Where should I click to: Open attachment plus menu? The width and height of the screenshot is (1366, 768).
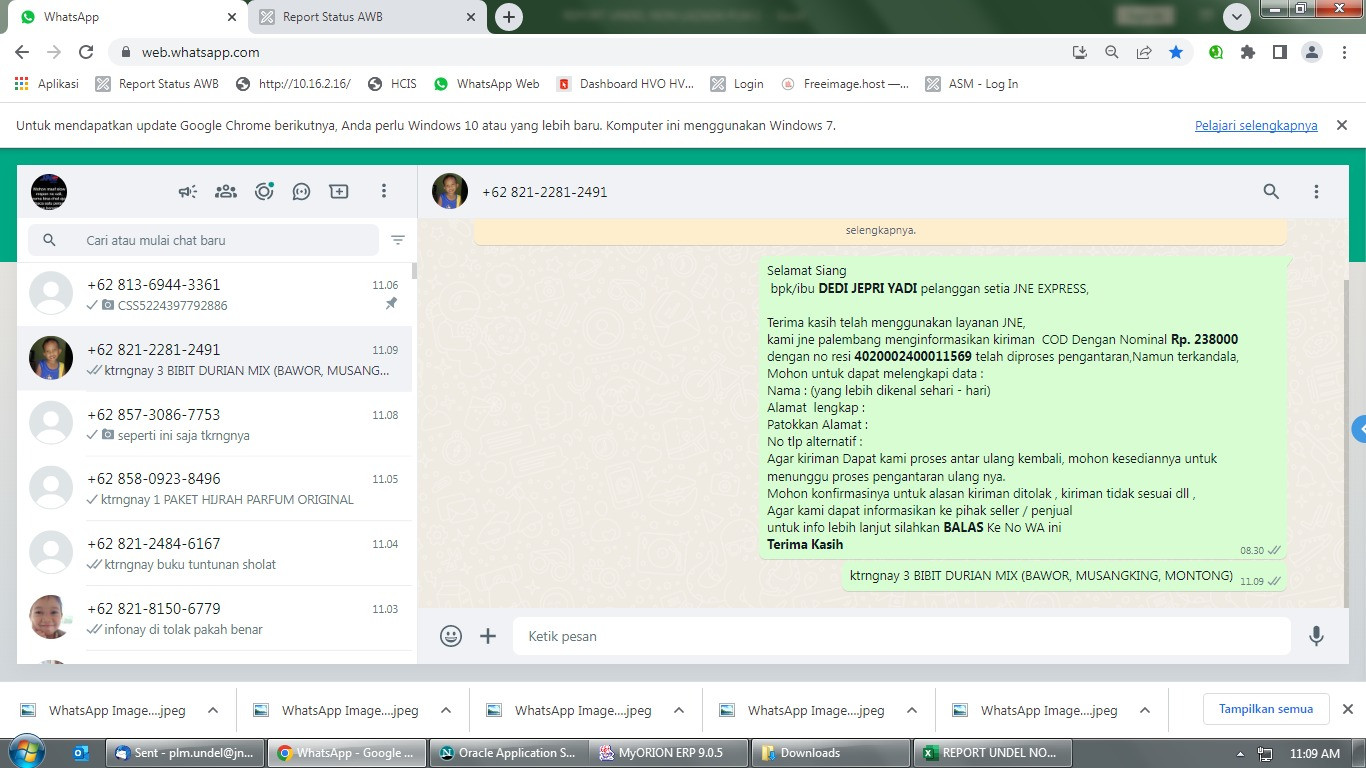pyautogui.click(x=488, y=636)
